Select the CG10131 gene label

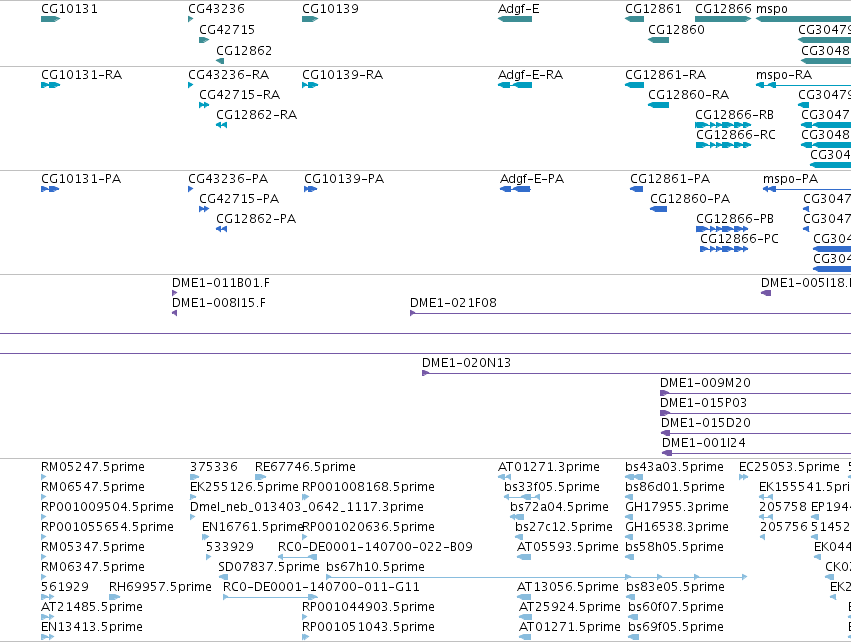pos(69,9)
